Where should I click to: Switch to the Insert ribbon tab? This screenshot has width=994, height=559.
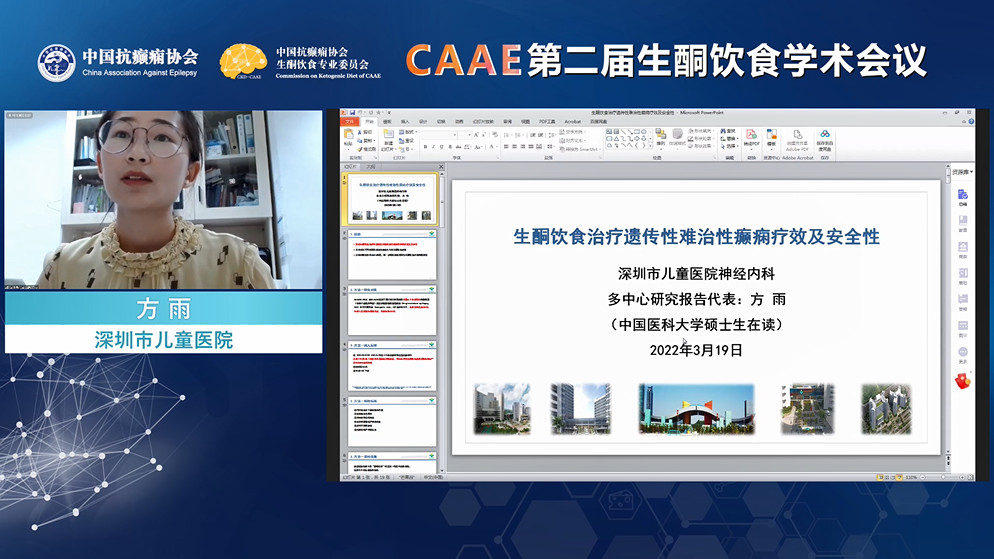[405, 122]
